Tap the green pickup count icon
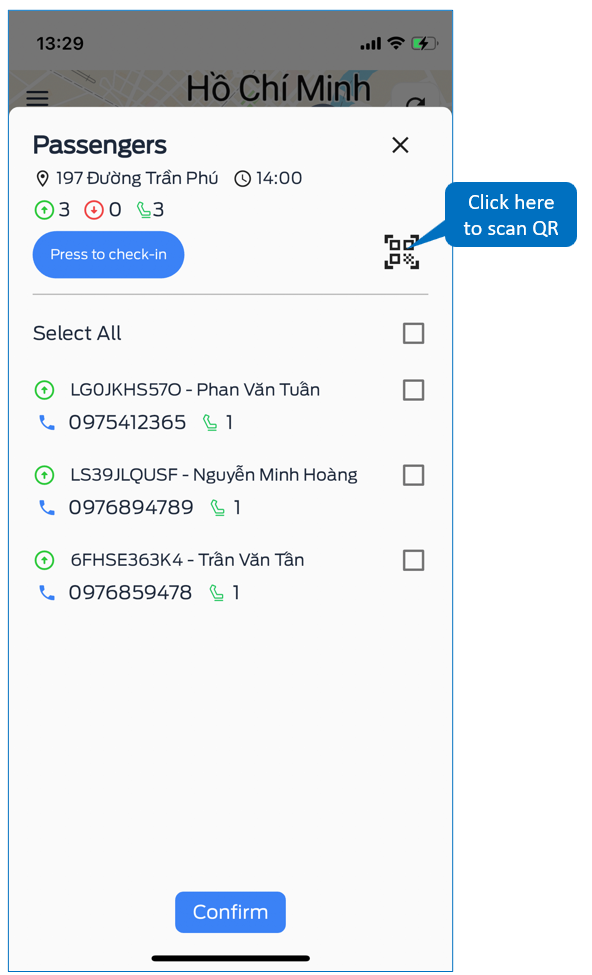592x975 pixels. [44, 210]
